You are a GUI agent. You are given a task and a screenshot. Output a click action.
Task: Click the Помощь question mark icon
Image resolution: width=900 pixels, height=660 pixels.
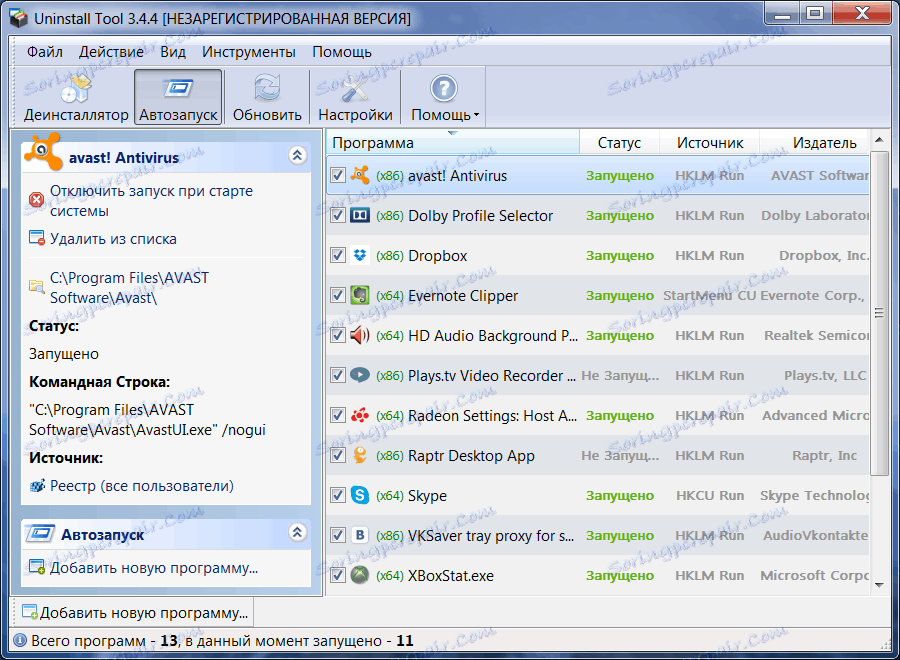click(443, 88)
